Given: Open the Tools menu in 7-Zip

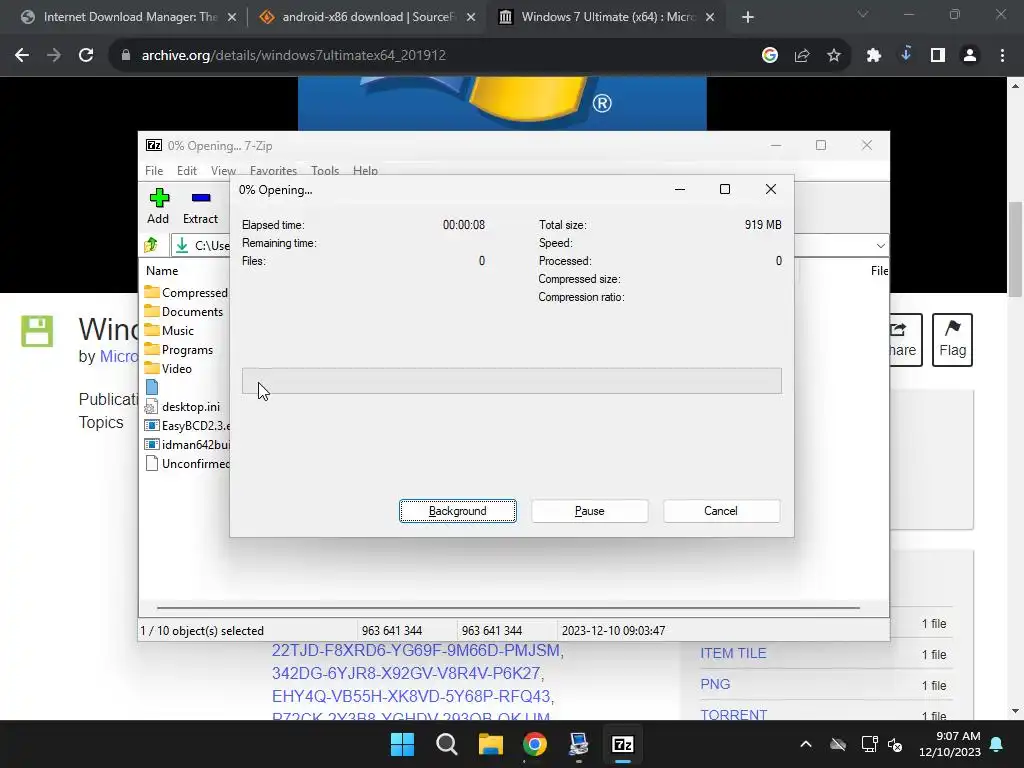Looking at the screenshot, I should point(325,170).
